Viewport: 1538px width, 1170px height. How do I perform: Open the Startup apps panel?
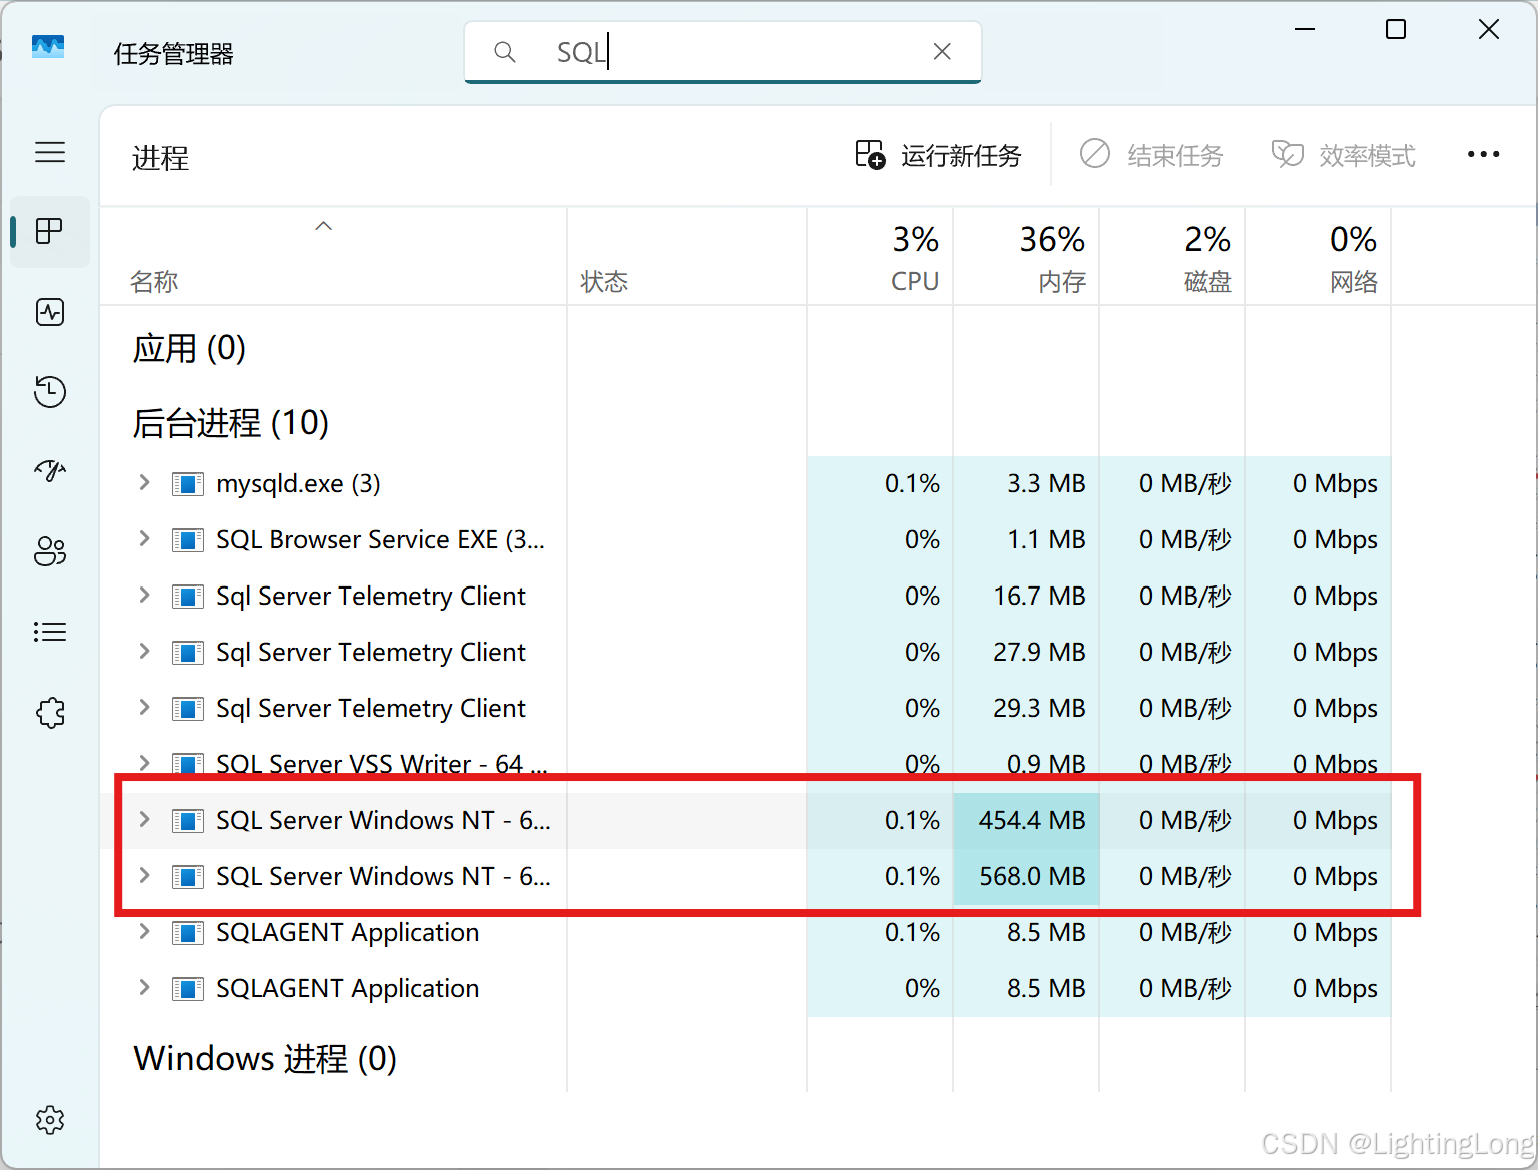[50, 471]
